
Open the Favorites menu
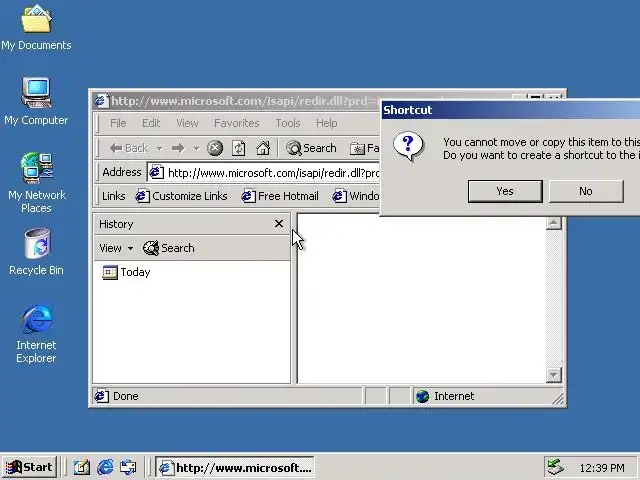click(x=237, y=123)
